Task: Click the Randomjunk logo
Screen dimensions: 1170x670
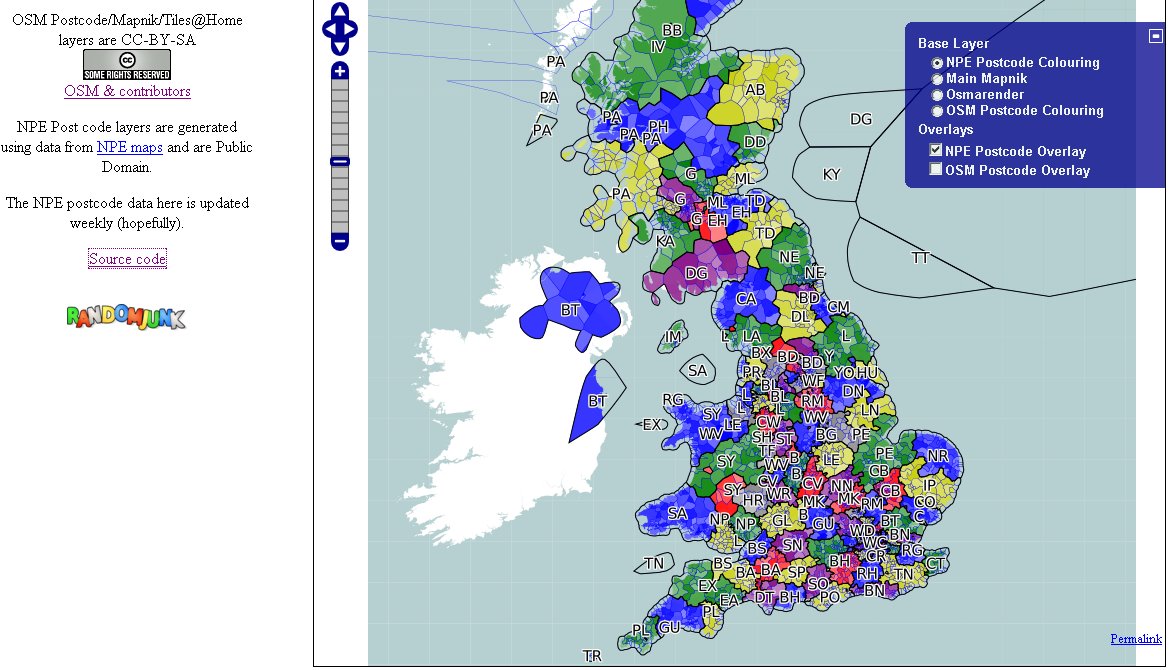Action: coord(125,317)
